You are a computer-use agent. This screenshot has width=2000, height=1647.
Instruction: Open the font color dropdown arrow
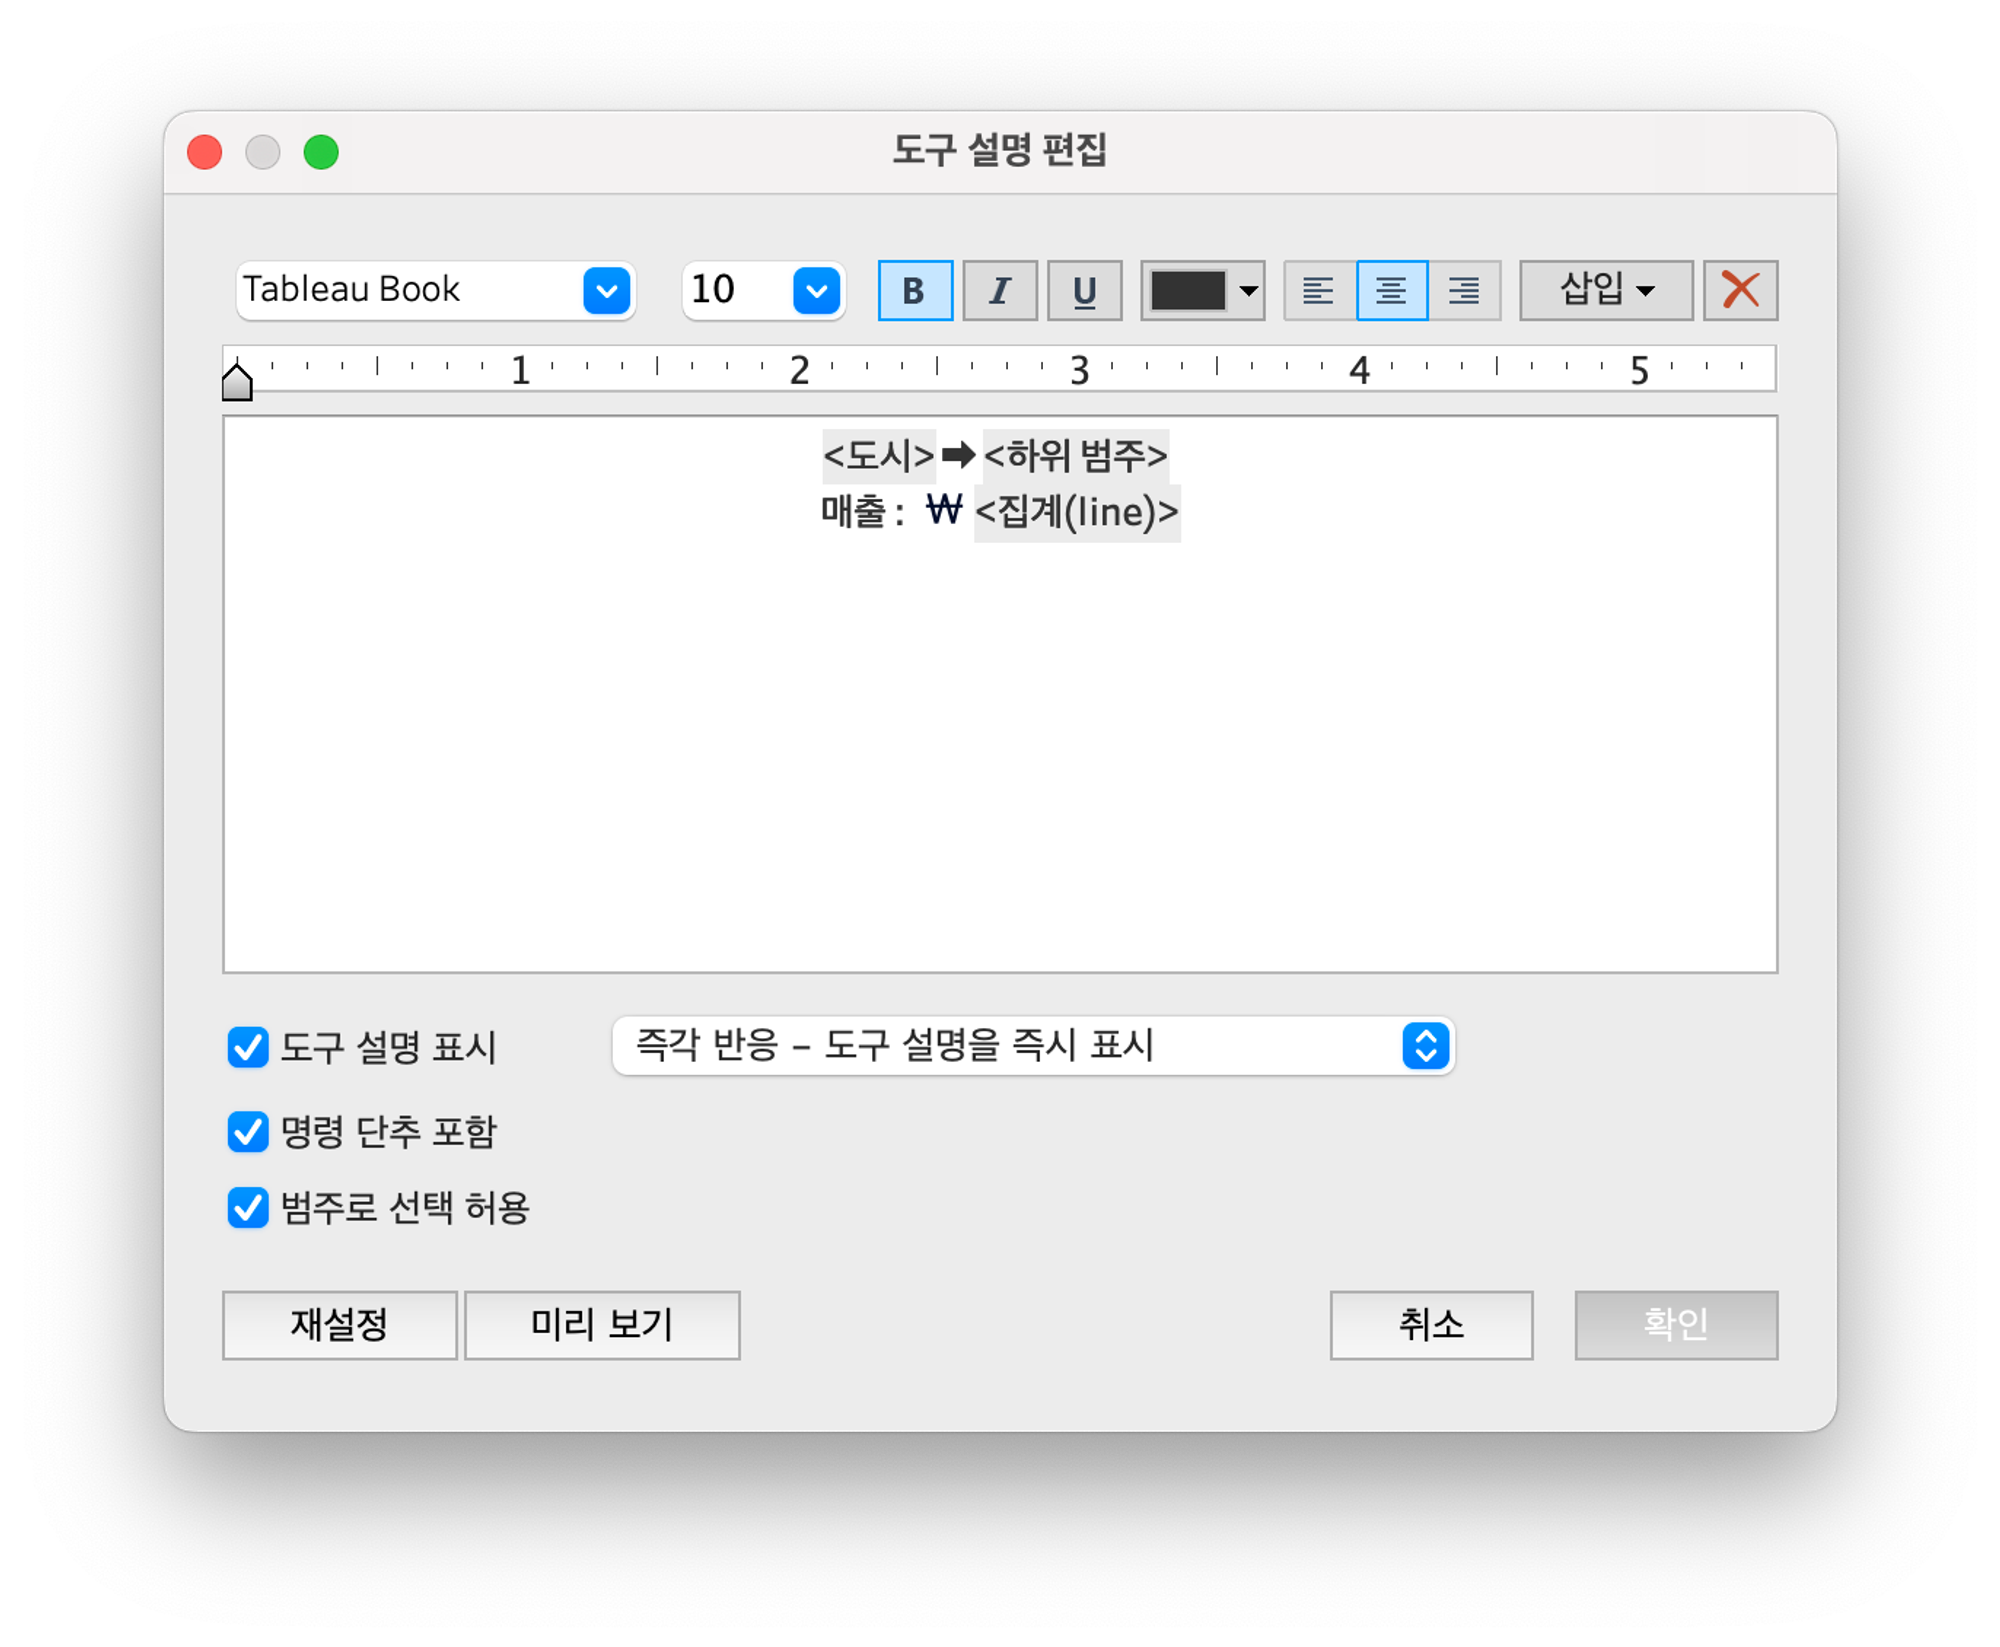click(x=1248, y=291)
